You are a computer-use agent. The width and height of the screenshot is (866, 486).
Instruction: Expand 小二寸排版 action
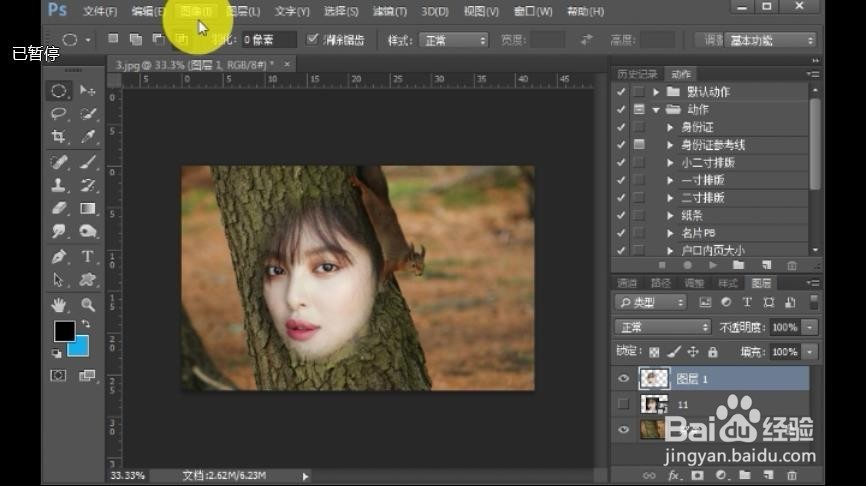pyautogui.click(x=670, y=162)
